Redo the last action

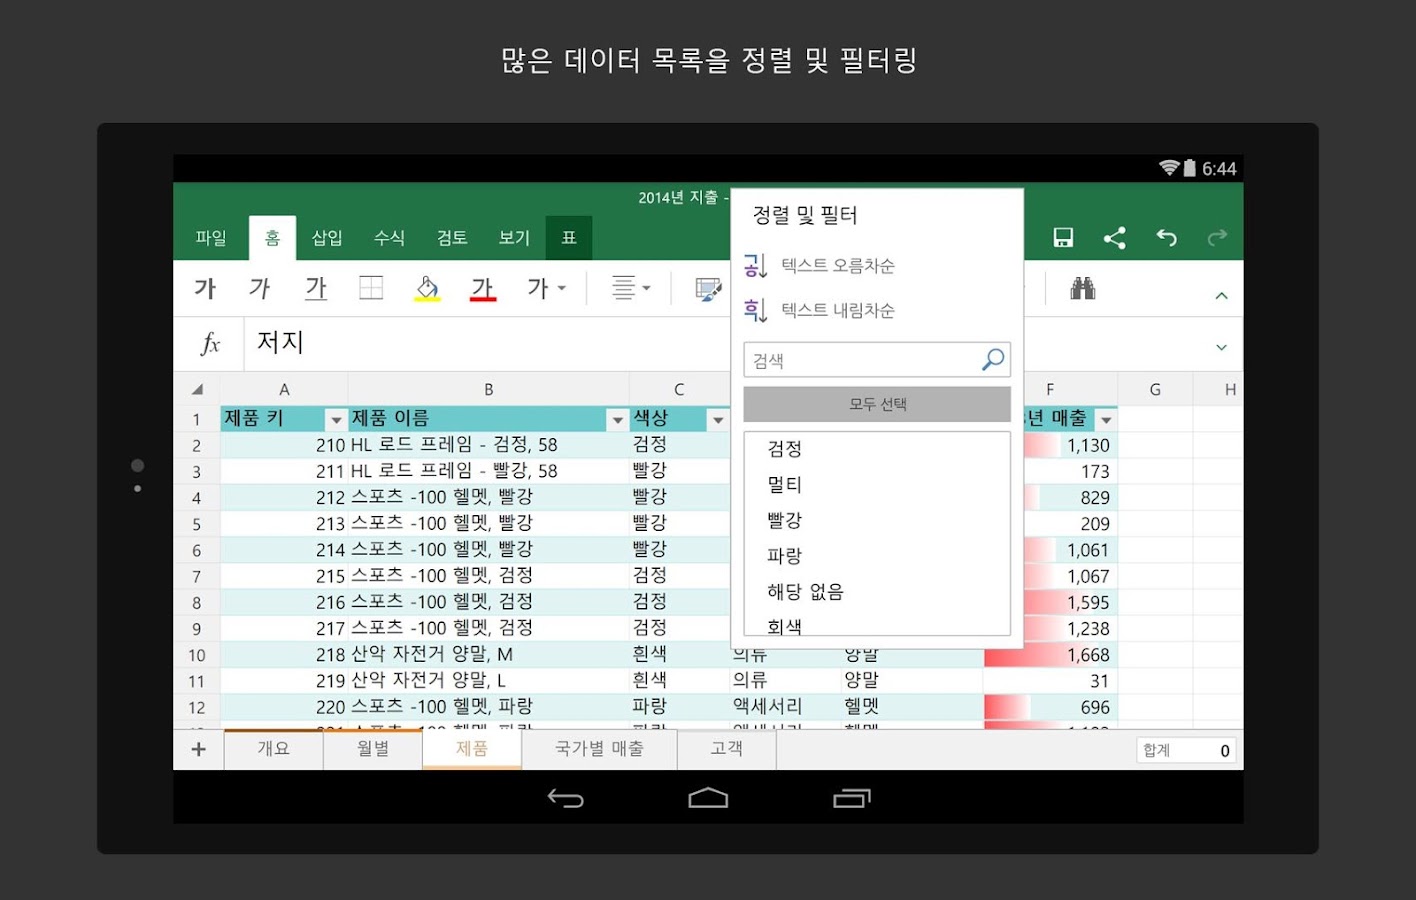(x=1217, y=237)
